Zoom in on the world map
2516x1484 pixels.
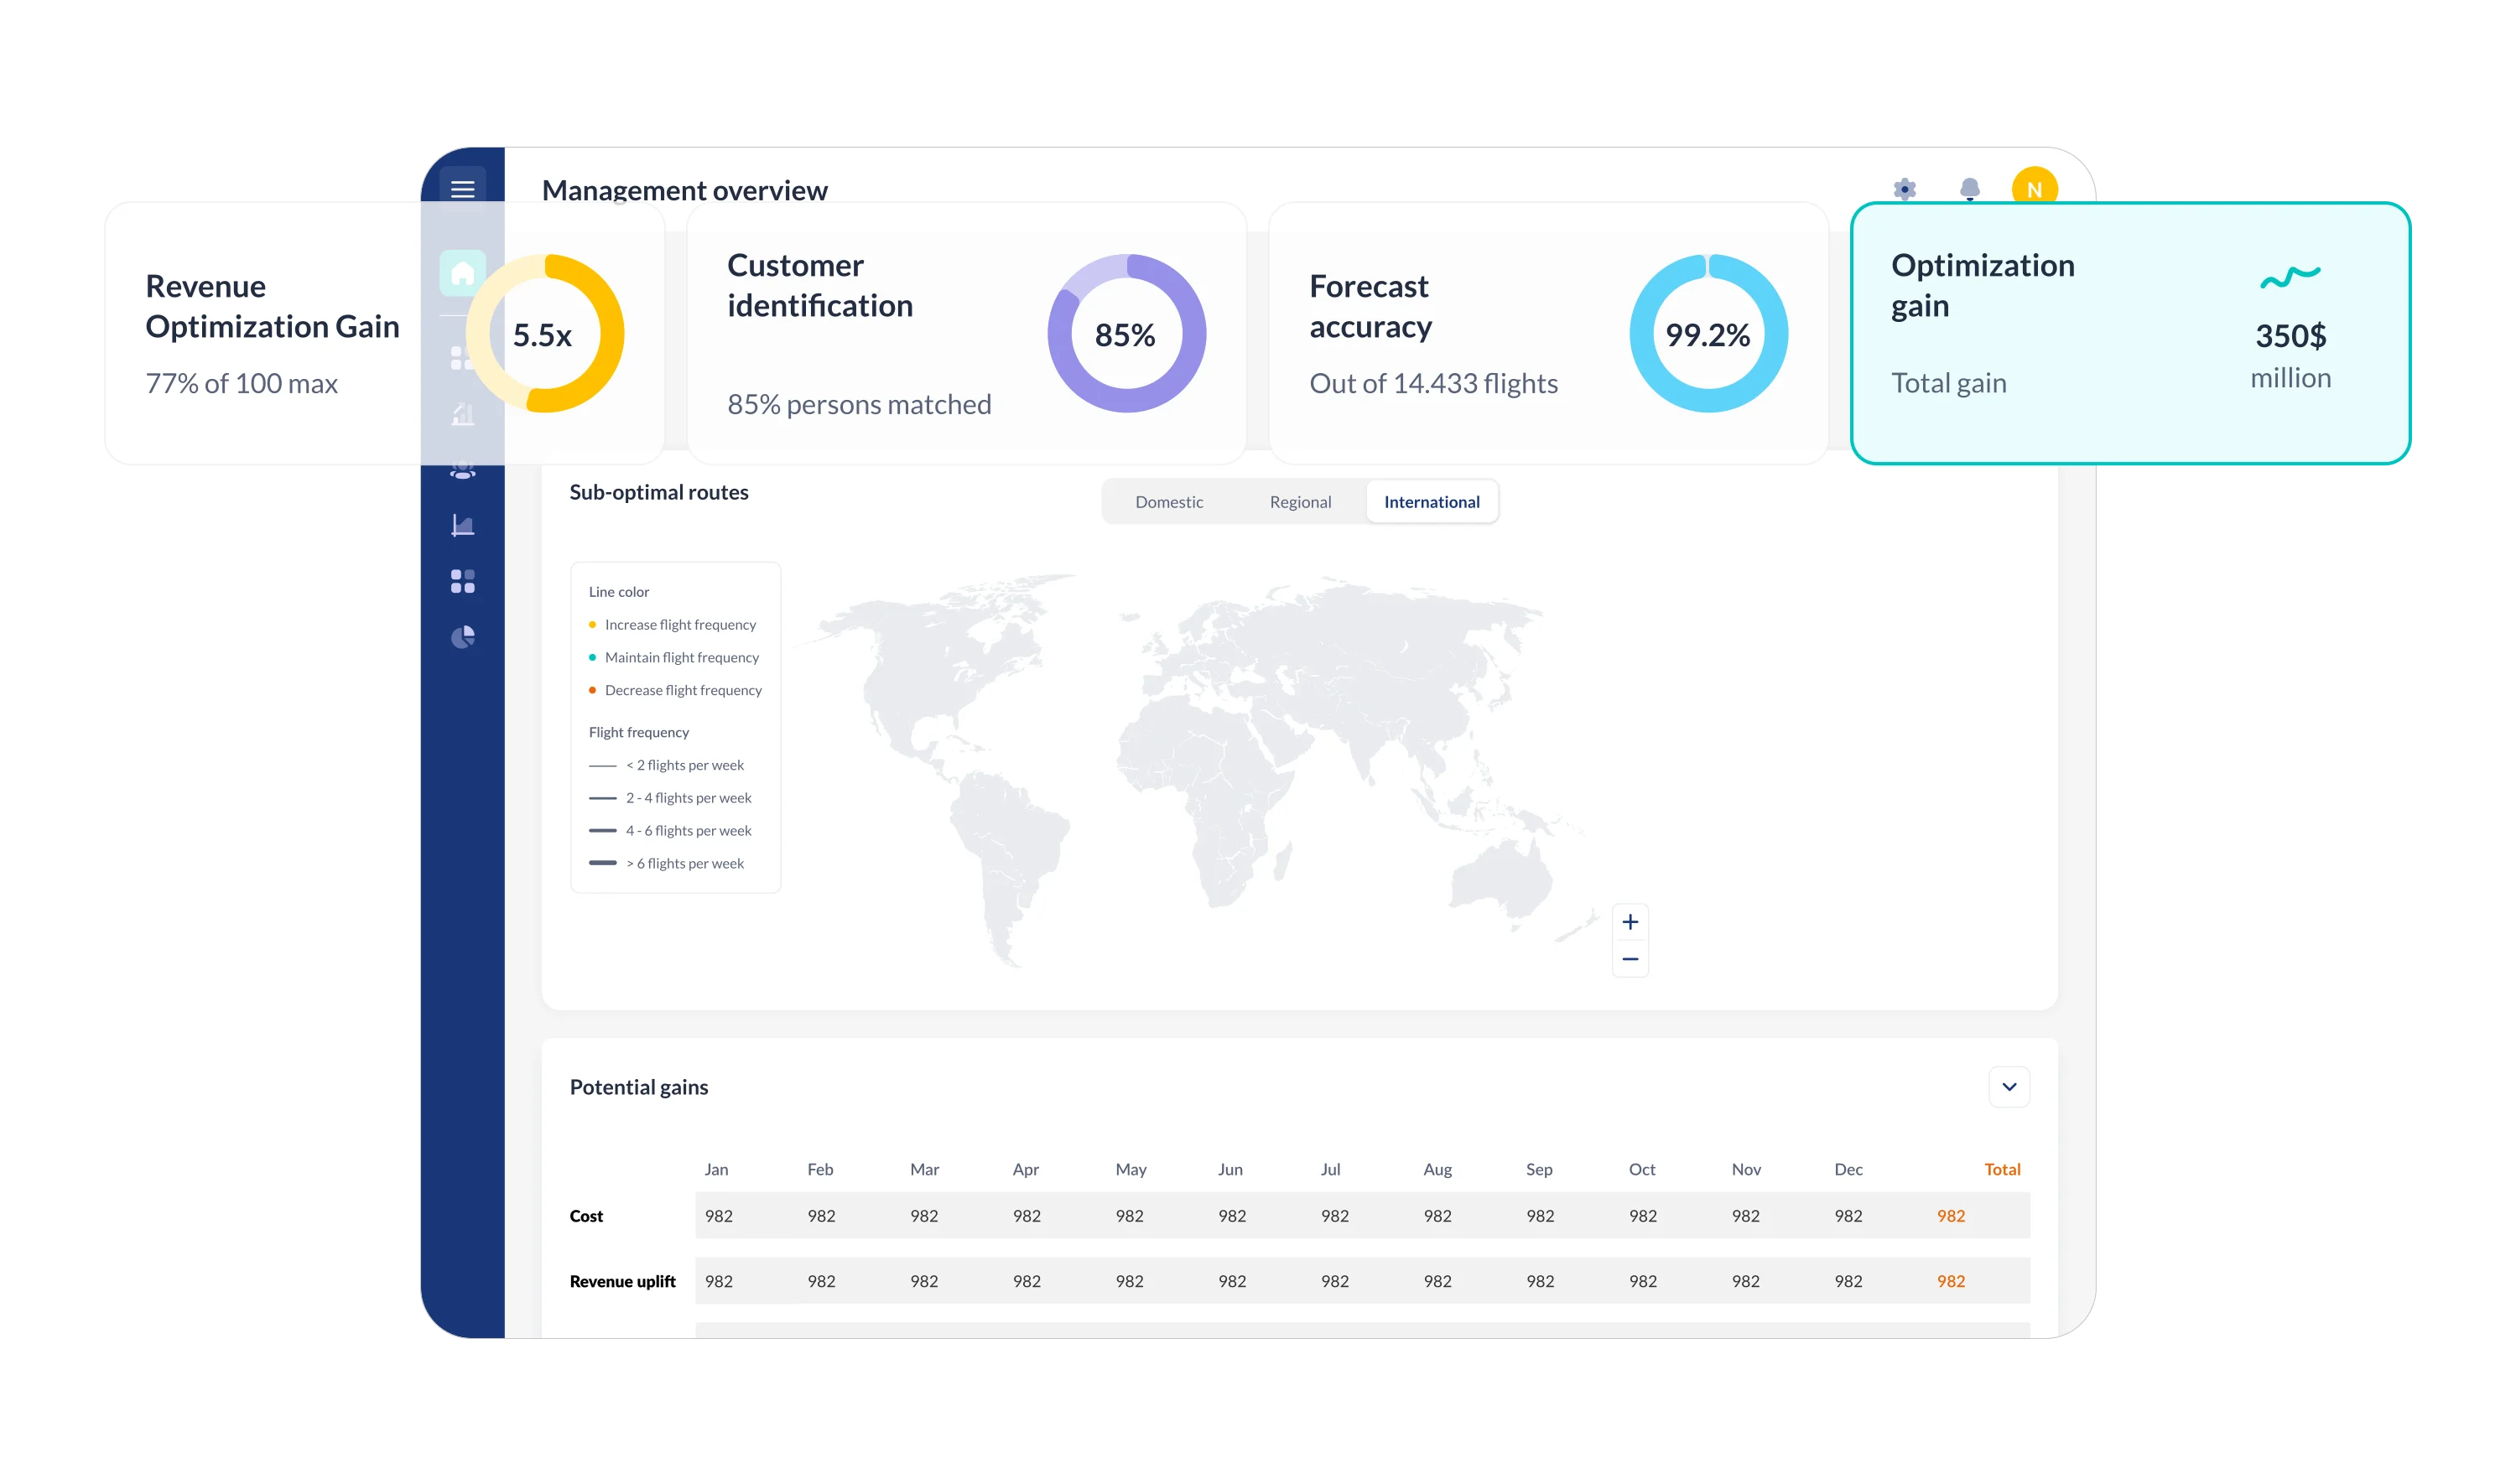pos(1630,922)
